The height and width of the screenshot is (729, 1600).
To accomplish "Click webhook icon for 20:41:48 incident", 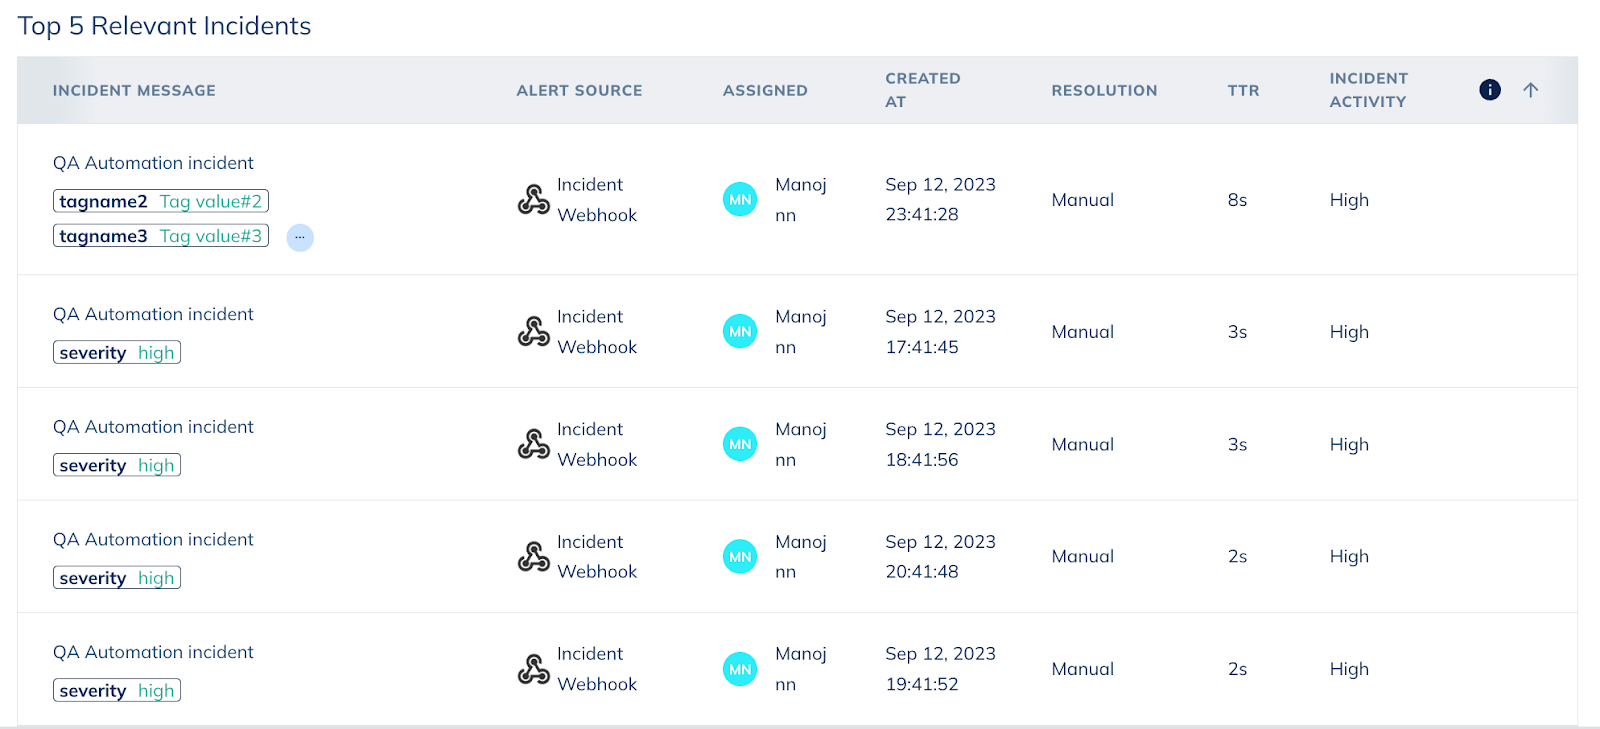I will coord(533,557).
